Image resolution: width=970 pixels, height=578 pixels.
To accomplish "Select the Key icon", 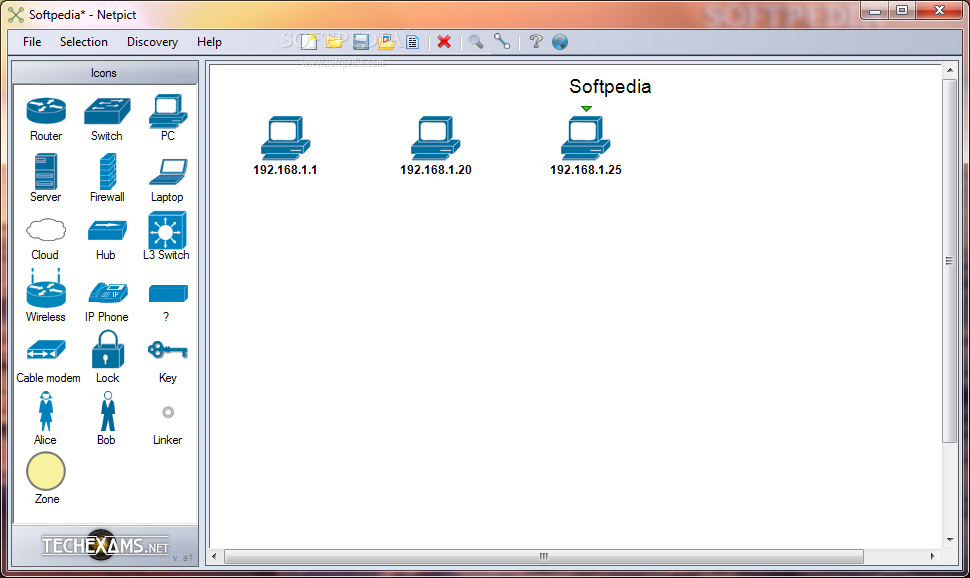I will [x=168, y=350].
